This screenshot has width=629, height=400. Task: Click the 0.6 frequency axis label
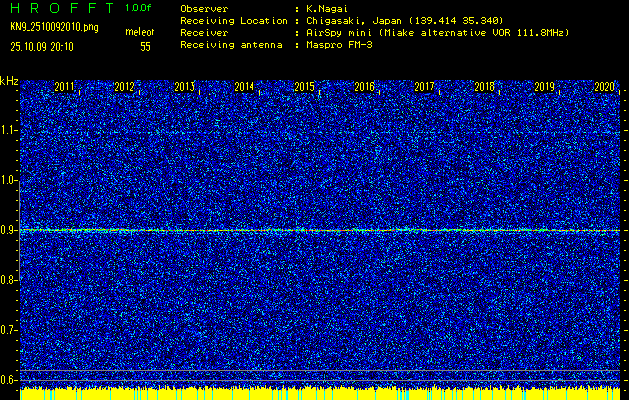point(9,379)
